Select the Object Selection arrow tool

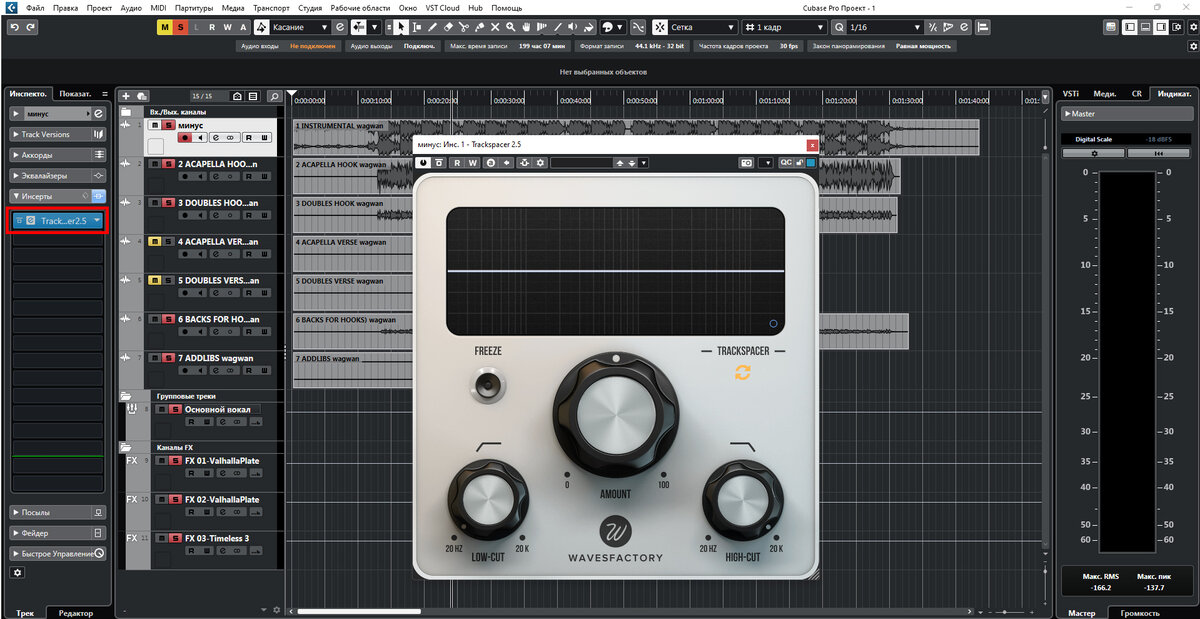click(x=399, y=27)
